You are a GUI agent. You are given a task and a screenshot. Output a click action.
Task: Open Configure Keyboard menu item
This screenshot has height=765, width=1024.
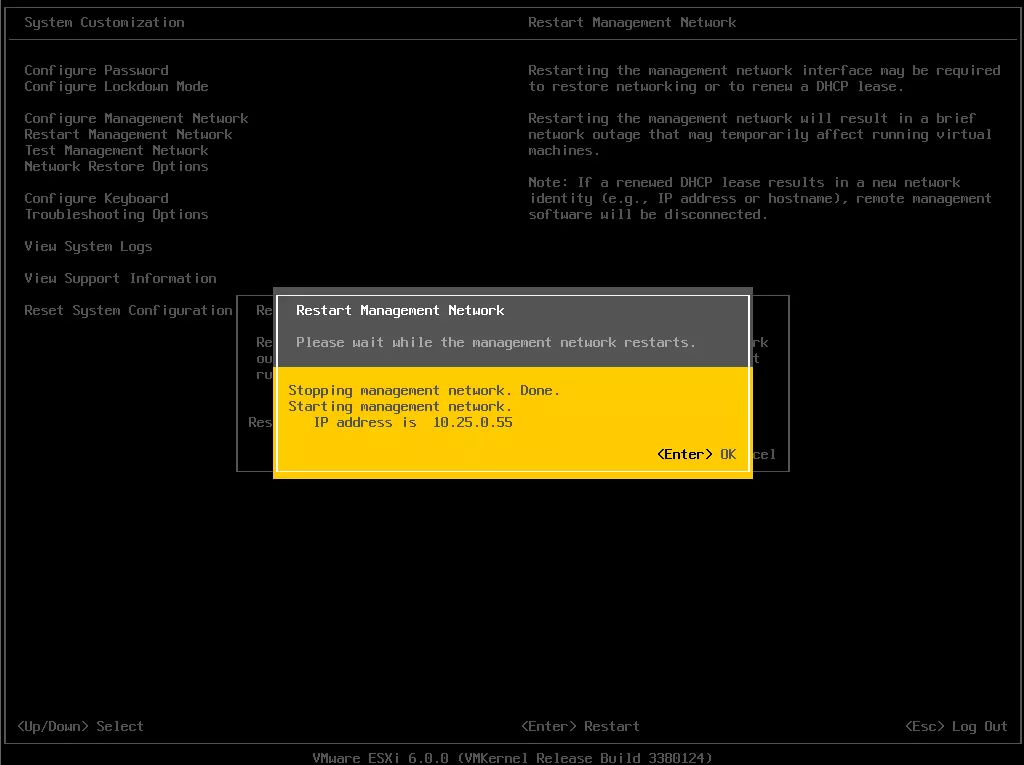[x=96, y=199]
